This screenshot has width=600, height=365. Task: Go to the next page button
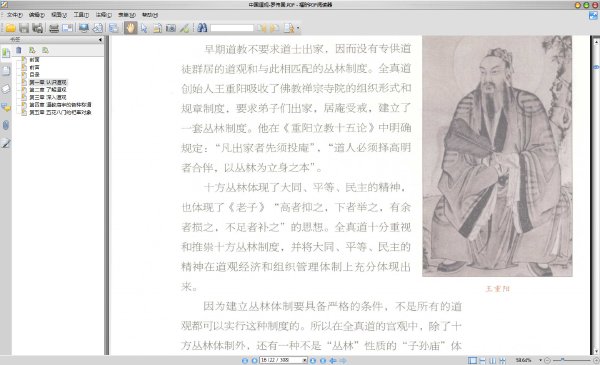(x=313, y=360)
